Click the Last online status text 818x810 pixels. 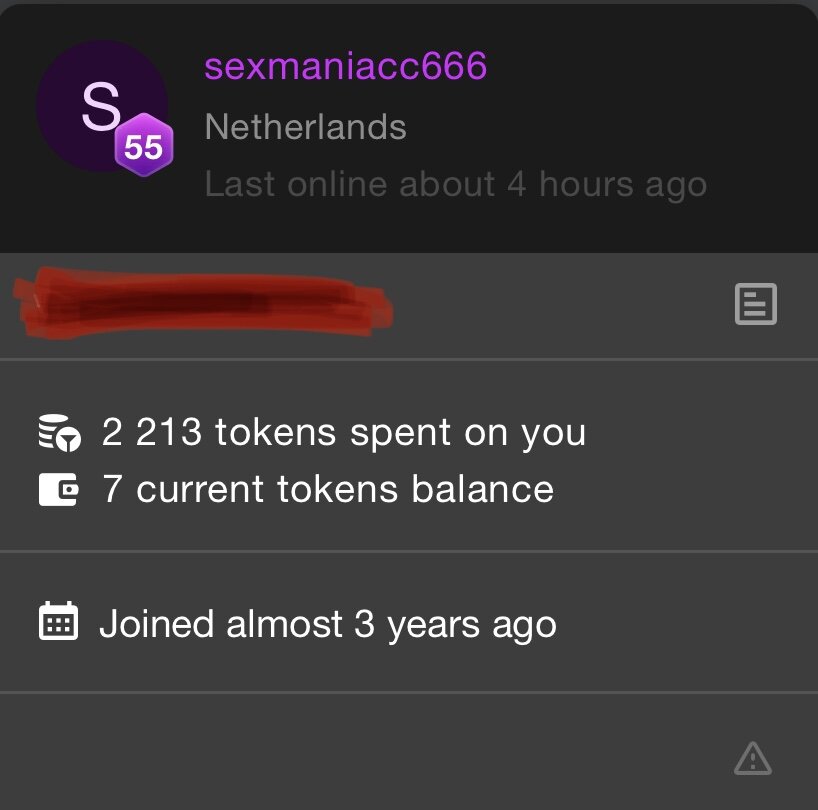tap(455, 184)
